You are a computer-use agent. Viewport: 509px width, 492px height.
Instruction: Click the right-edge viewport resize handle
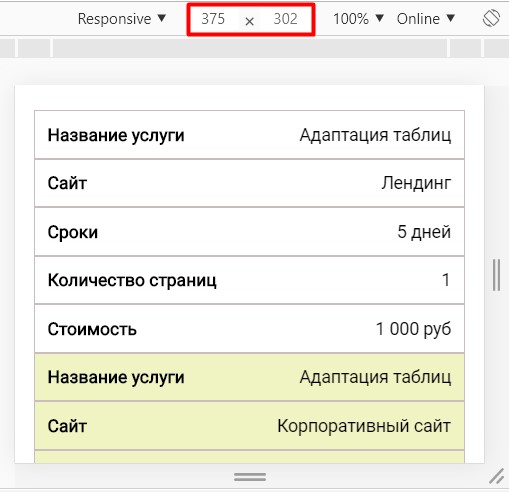coord(496,275)
